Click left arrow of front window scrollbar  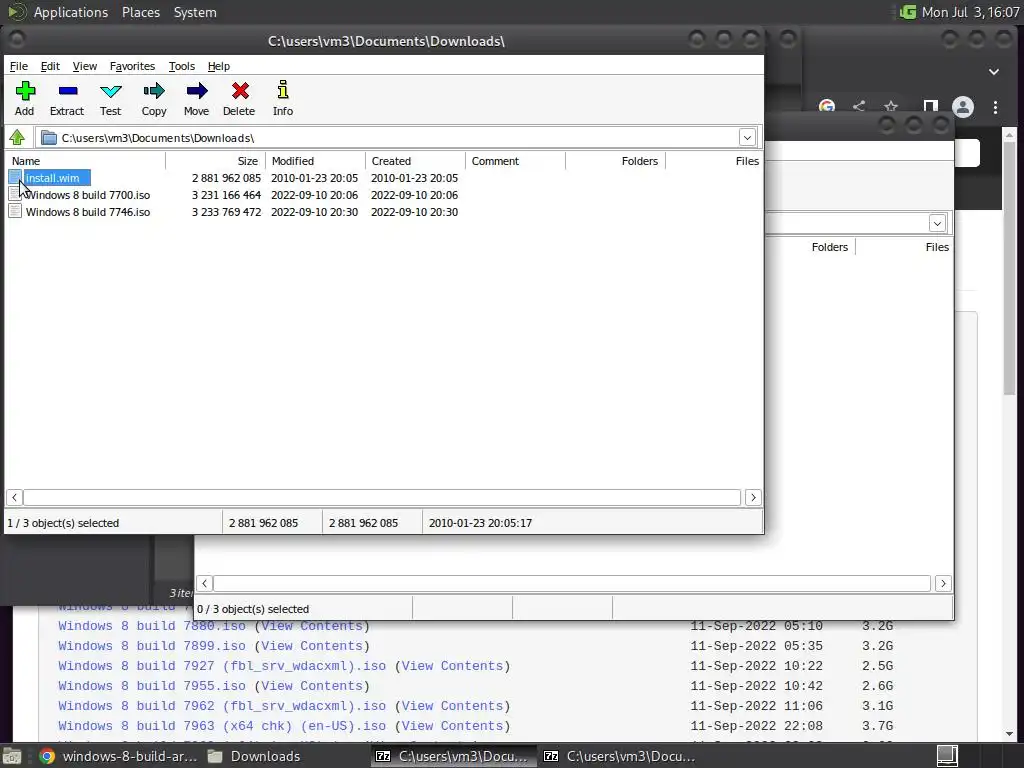[14, 498]
